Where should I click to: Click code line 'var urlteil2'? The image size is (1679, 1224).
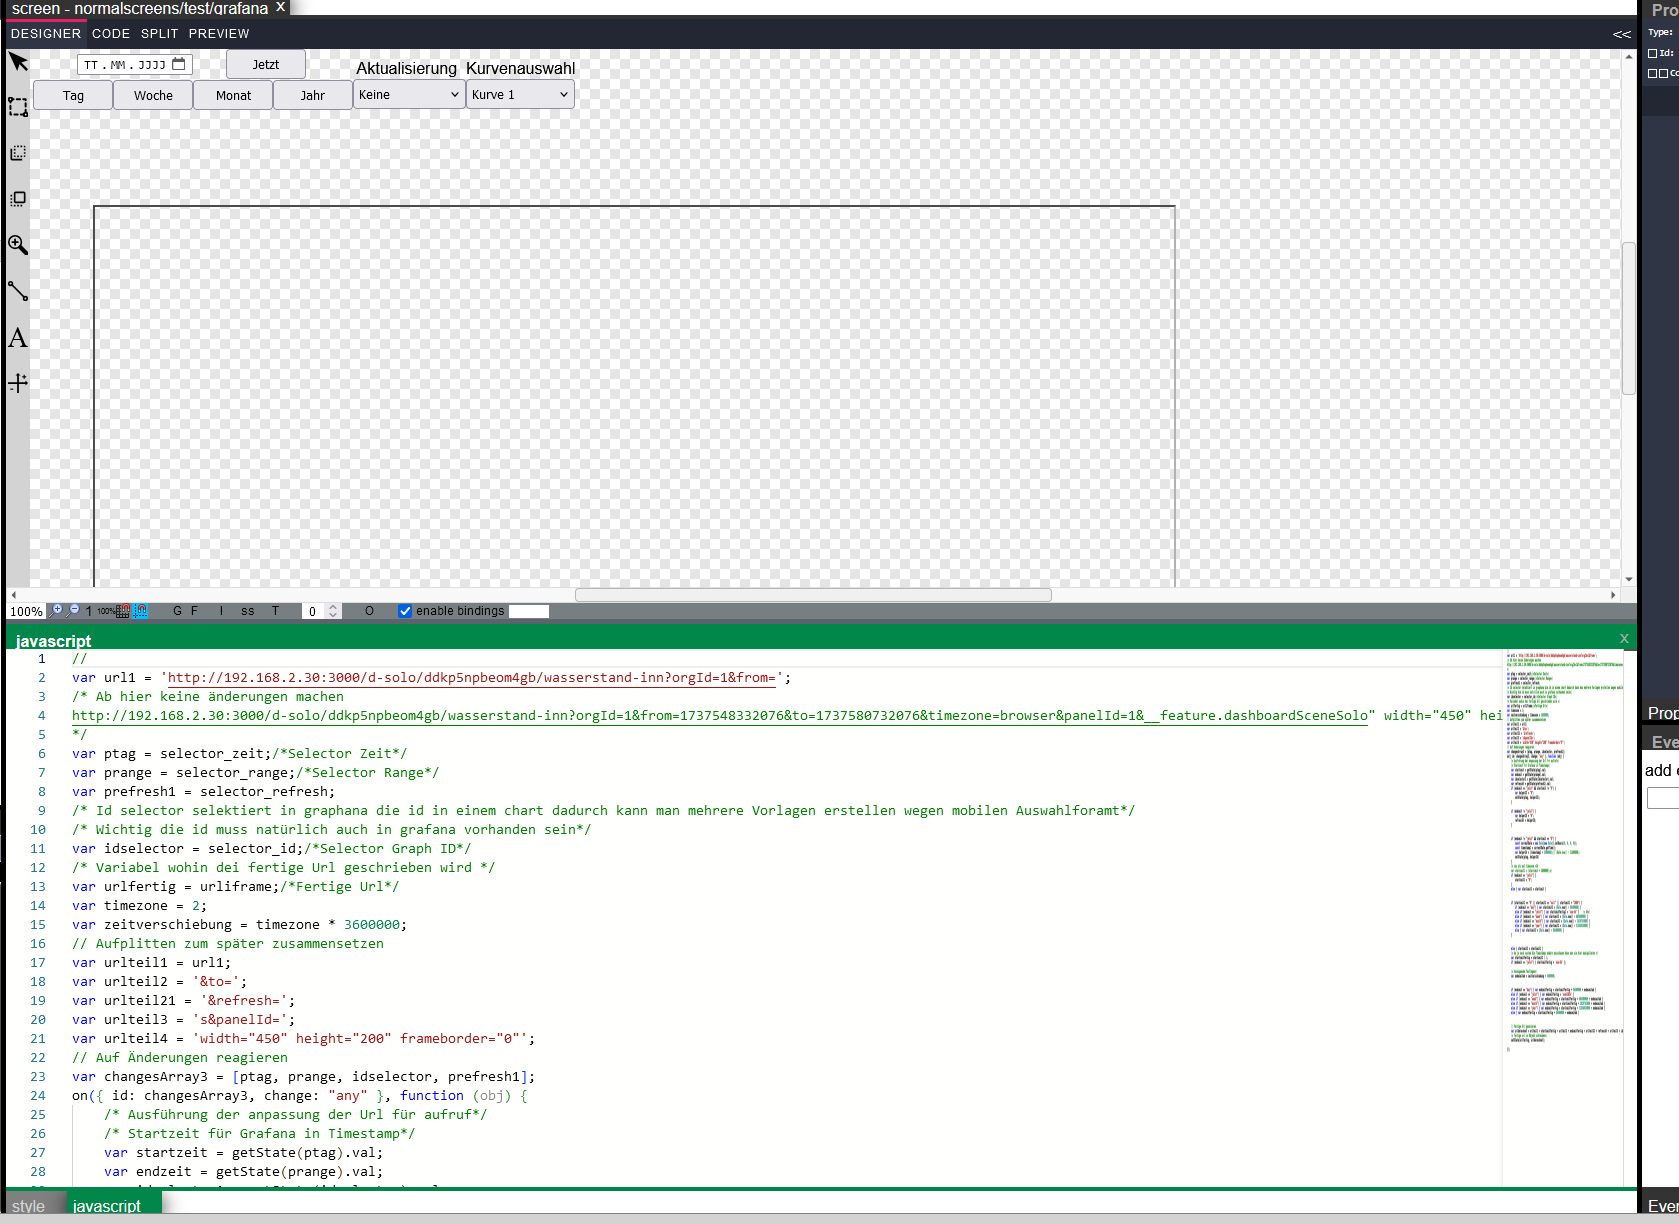159,982
